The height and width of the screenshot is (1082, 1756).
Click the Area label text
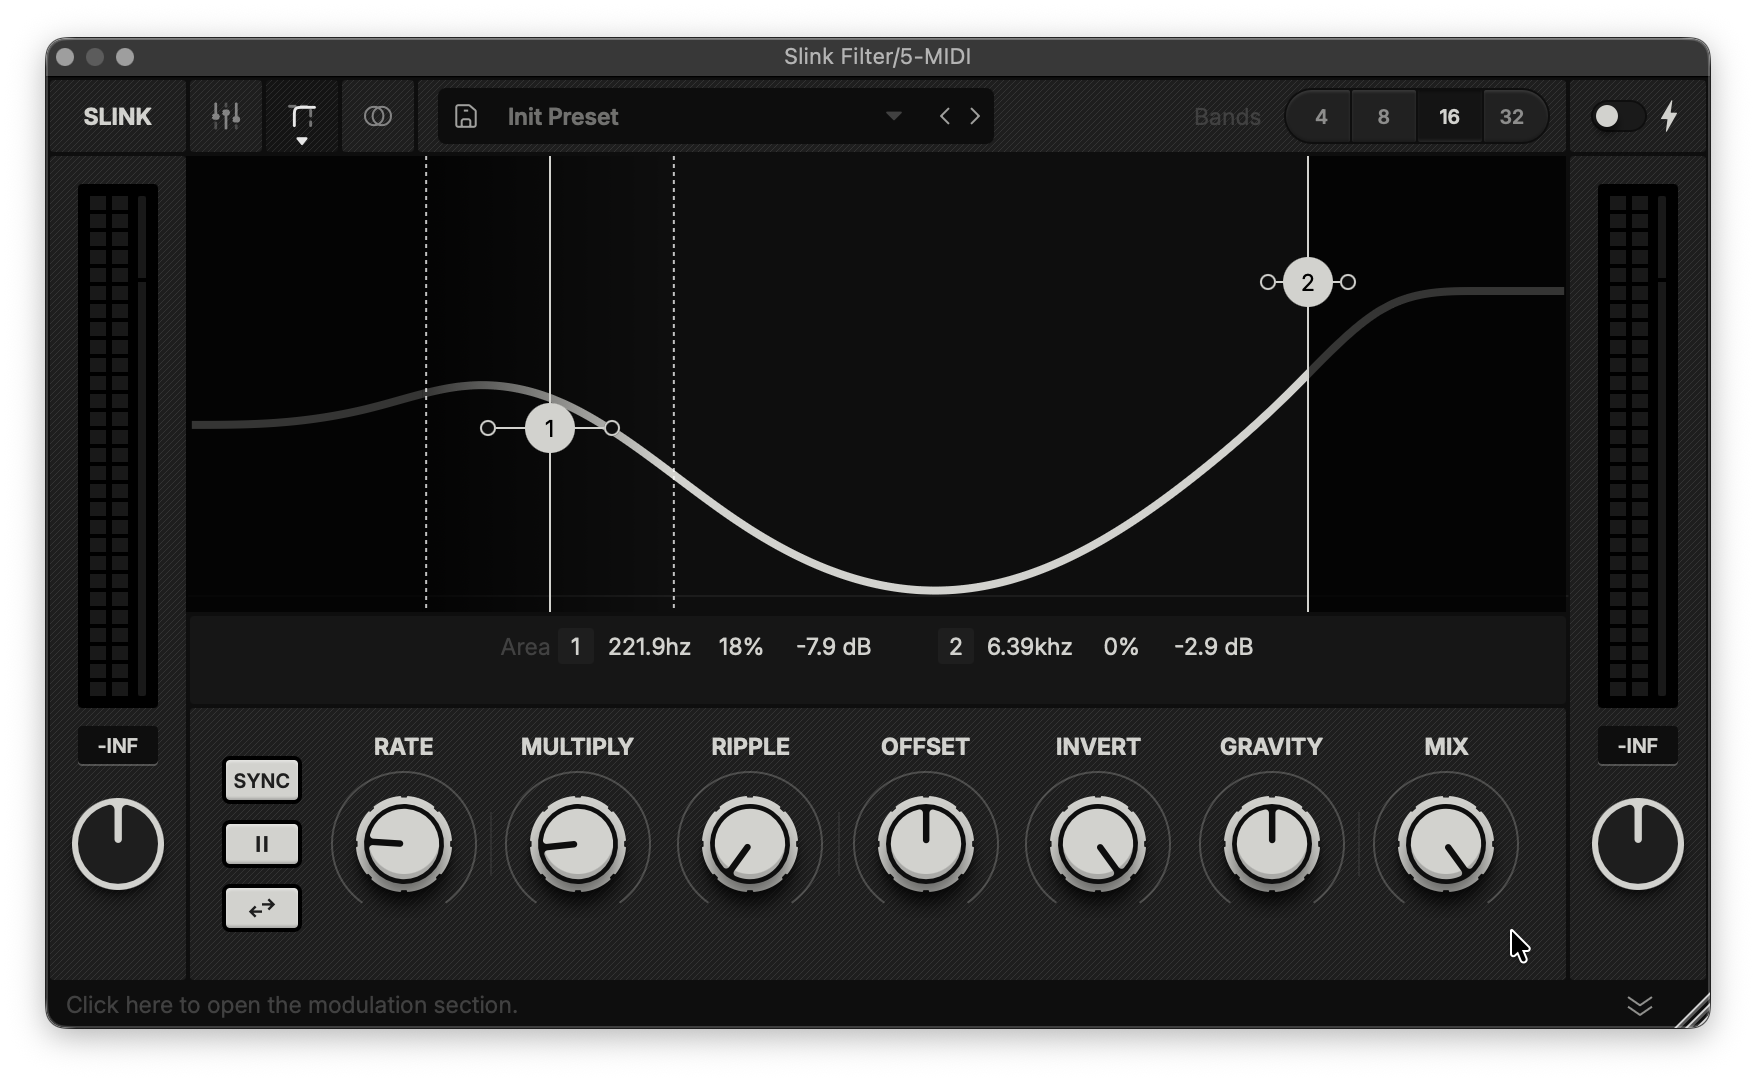coord(525,647)
